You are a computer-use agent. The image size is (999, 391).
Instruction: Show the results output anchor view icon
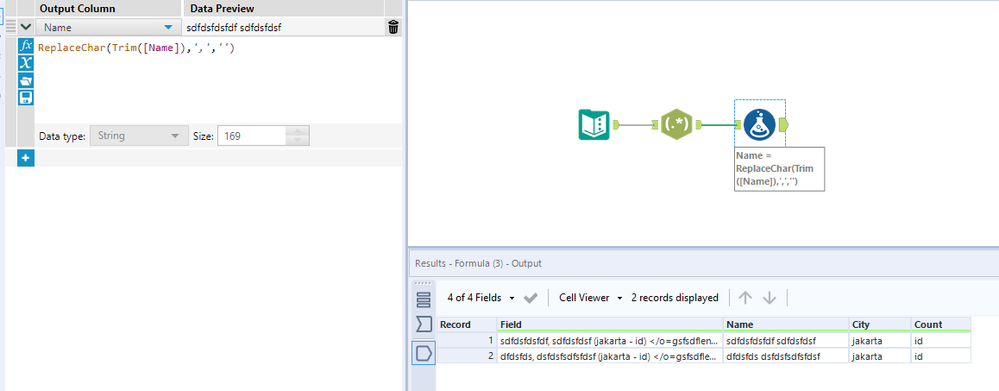click(424, 352)
